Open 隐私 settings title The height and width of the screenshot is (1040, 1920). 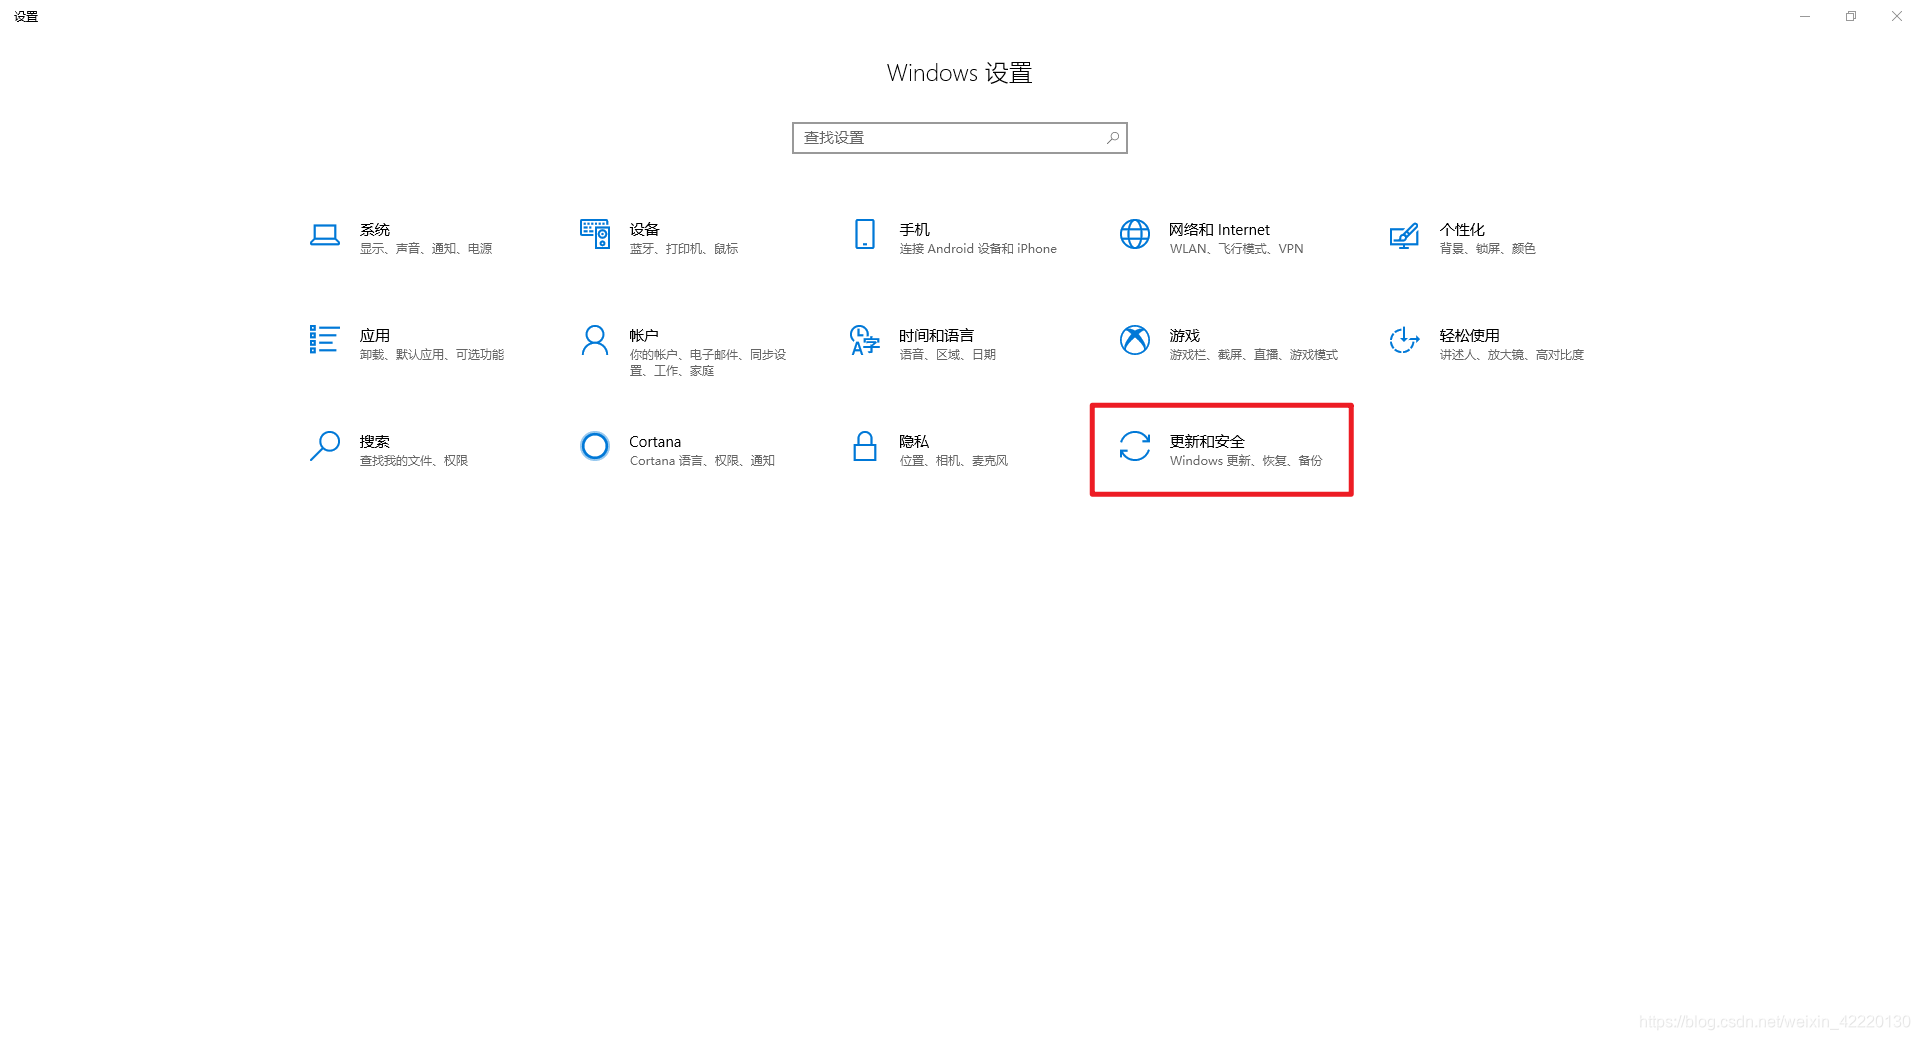tap(915, 442)
